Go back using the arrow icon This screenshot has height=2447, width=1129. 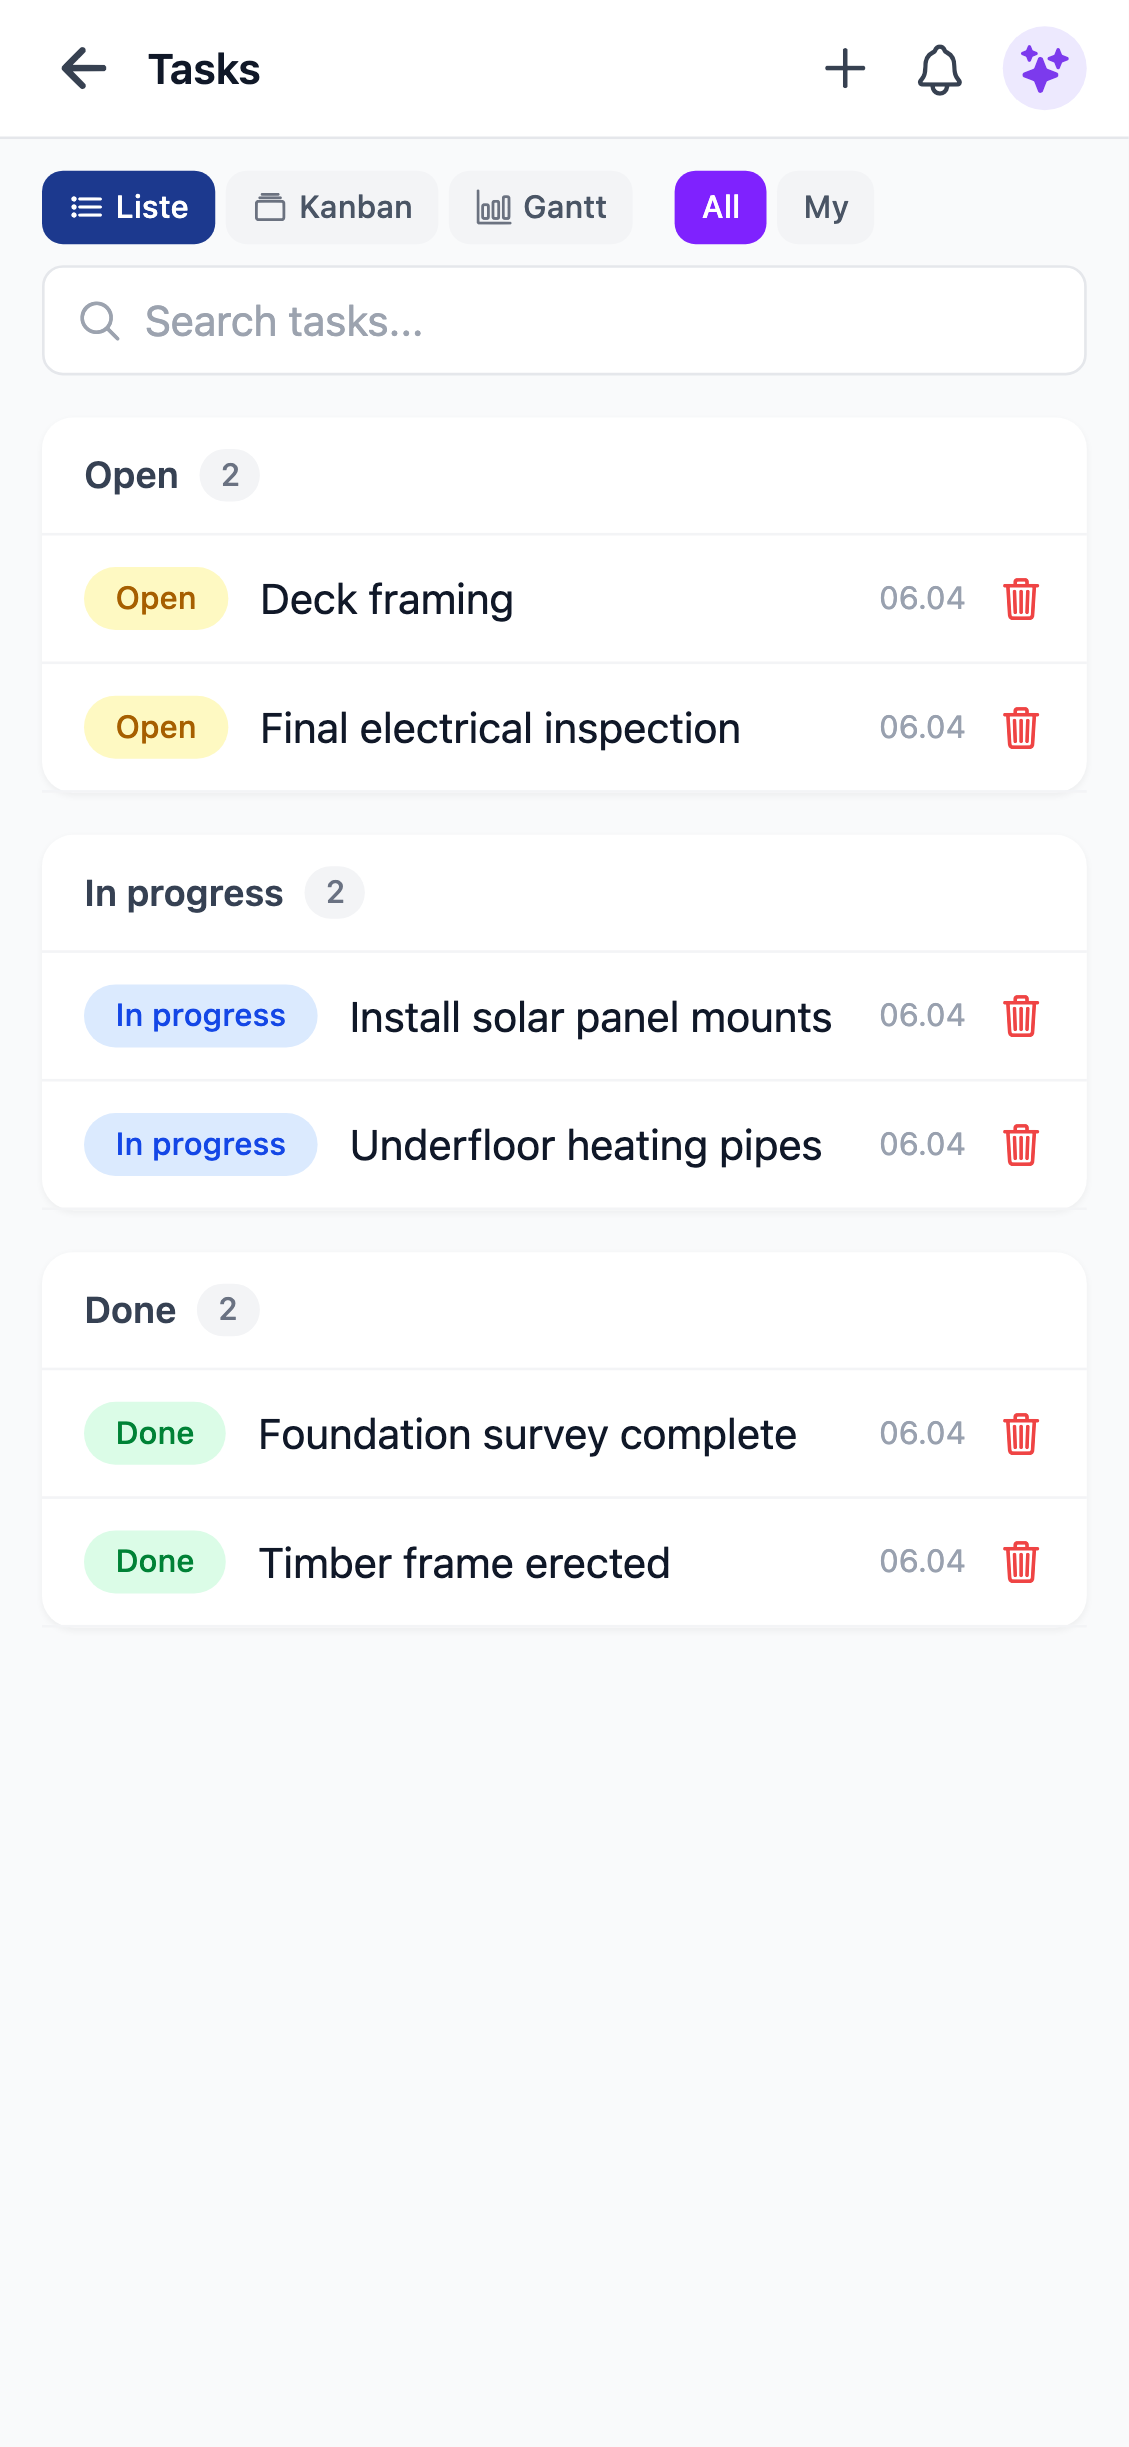[x=84, y=69]
